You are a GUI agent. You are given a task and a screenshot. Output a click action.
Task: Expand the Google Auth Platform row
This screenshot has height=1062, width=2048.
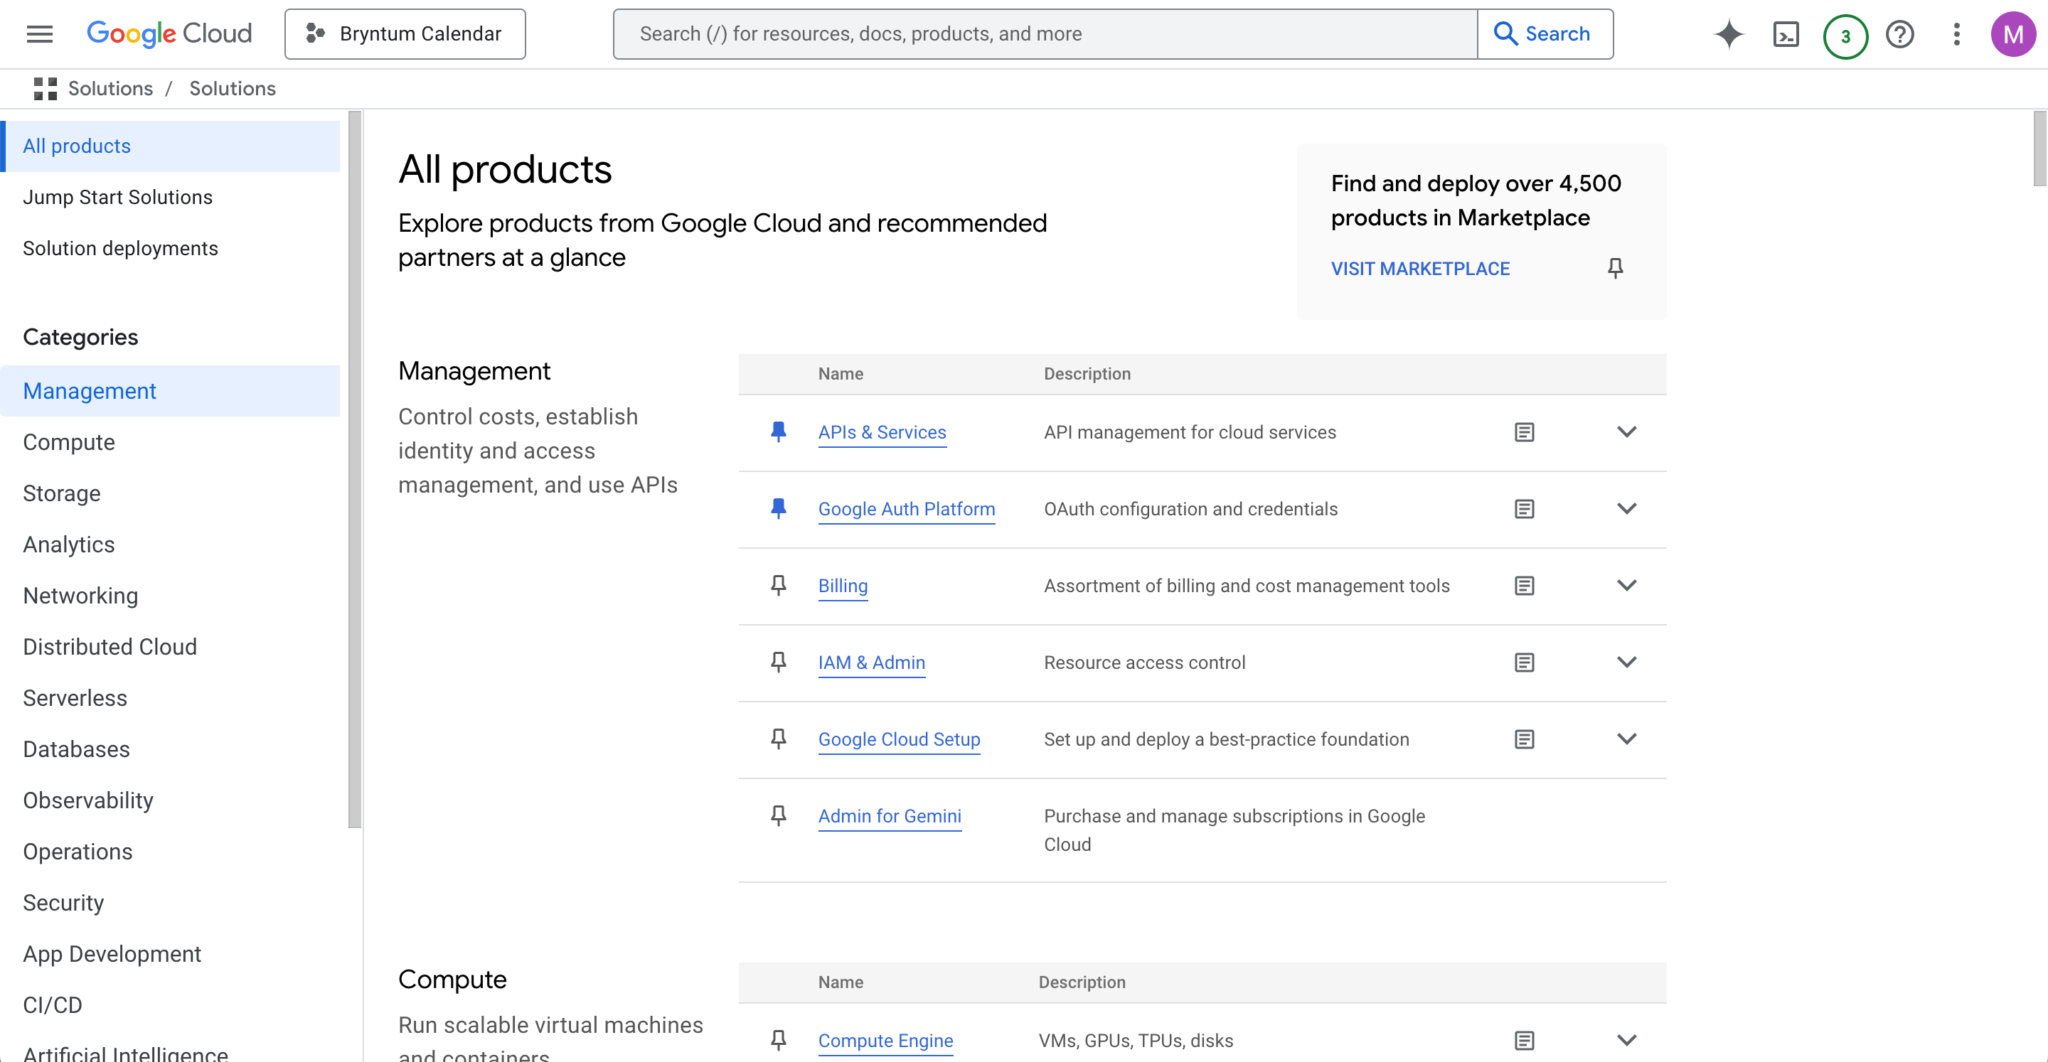1627,509
